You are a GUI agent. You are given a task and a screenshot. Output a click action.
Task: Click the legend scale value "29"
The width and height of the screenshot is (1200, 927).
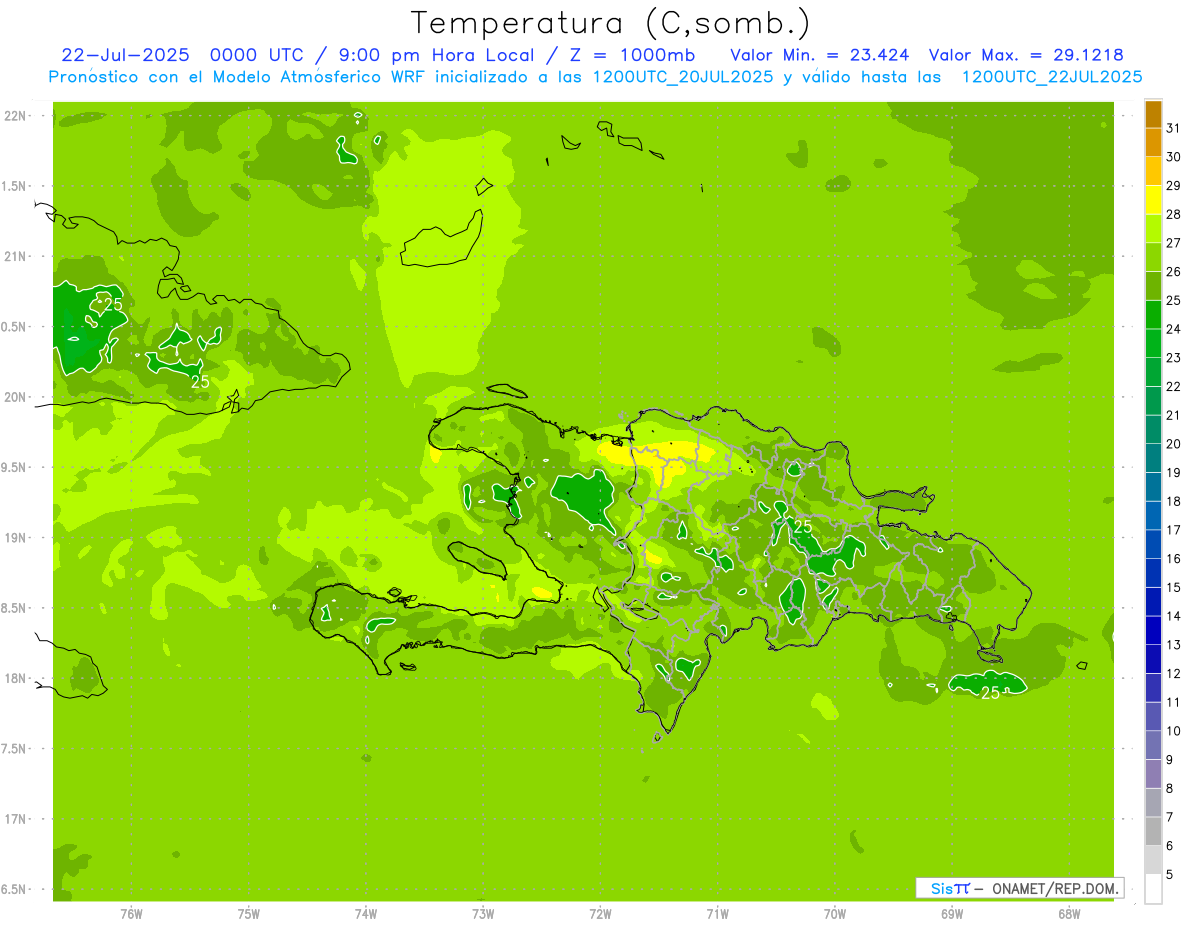[1173, 186]
